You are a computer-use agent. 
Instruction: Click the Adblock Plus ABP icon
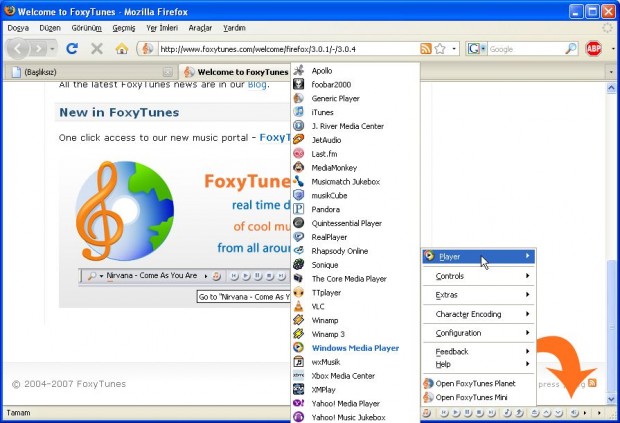[x=594, y=49]
